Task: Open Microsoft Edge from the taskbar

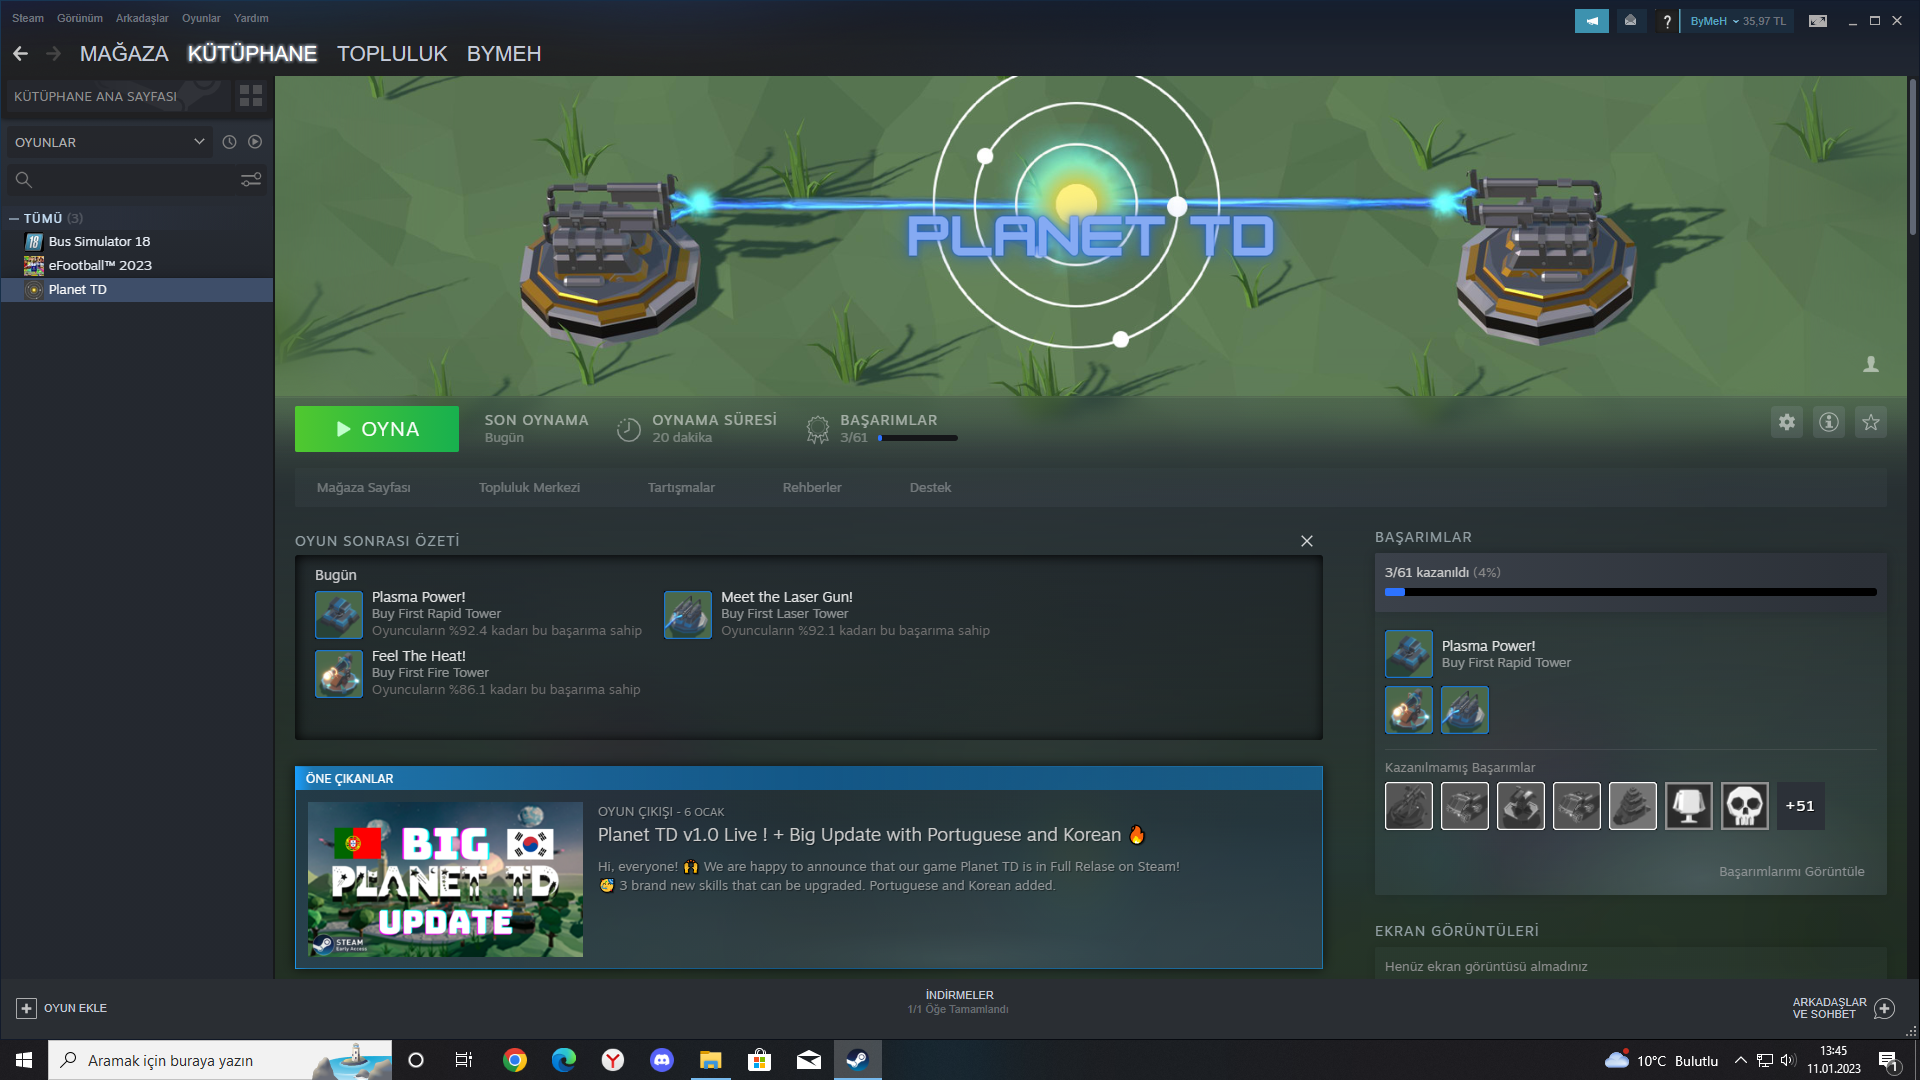Action: [x=564, y=1060]
